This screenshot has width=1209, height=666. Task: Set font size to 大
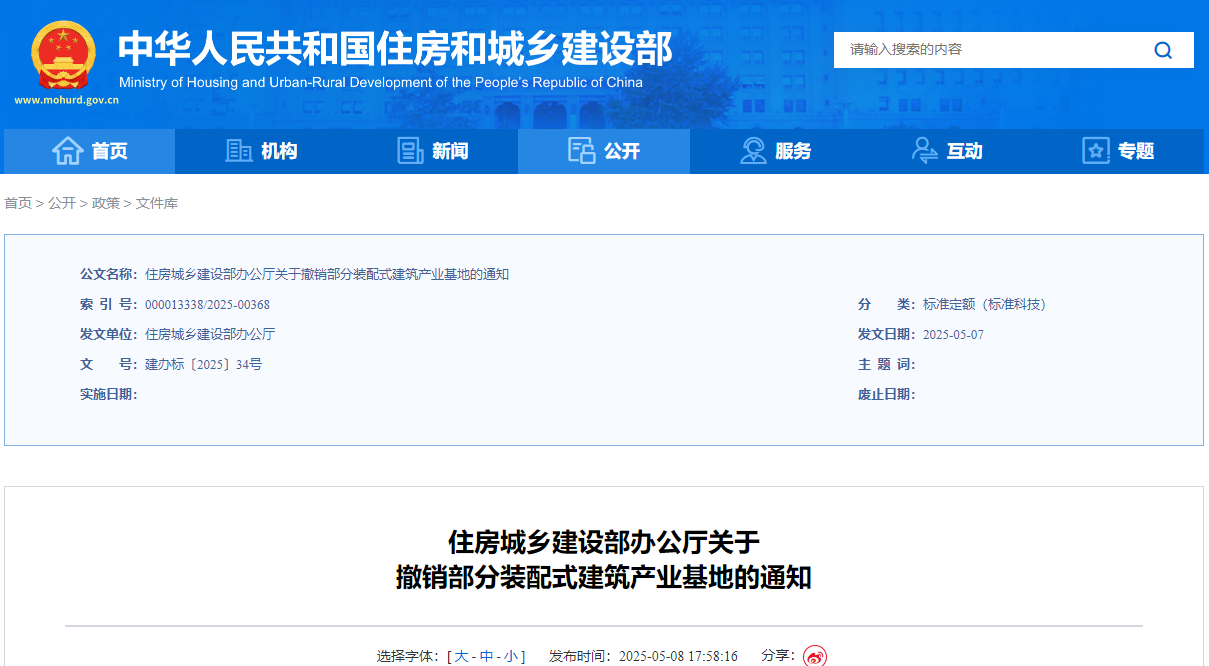tap(461, 657)
